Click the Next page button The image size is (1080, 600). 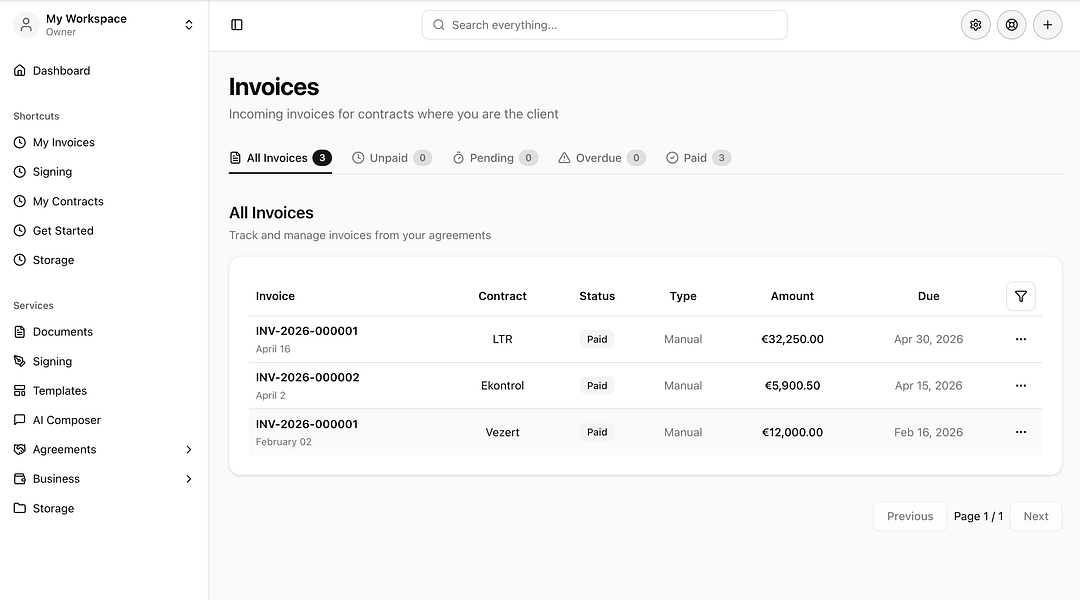click(x=1035, y=516)
